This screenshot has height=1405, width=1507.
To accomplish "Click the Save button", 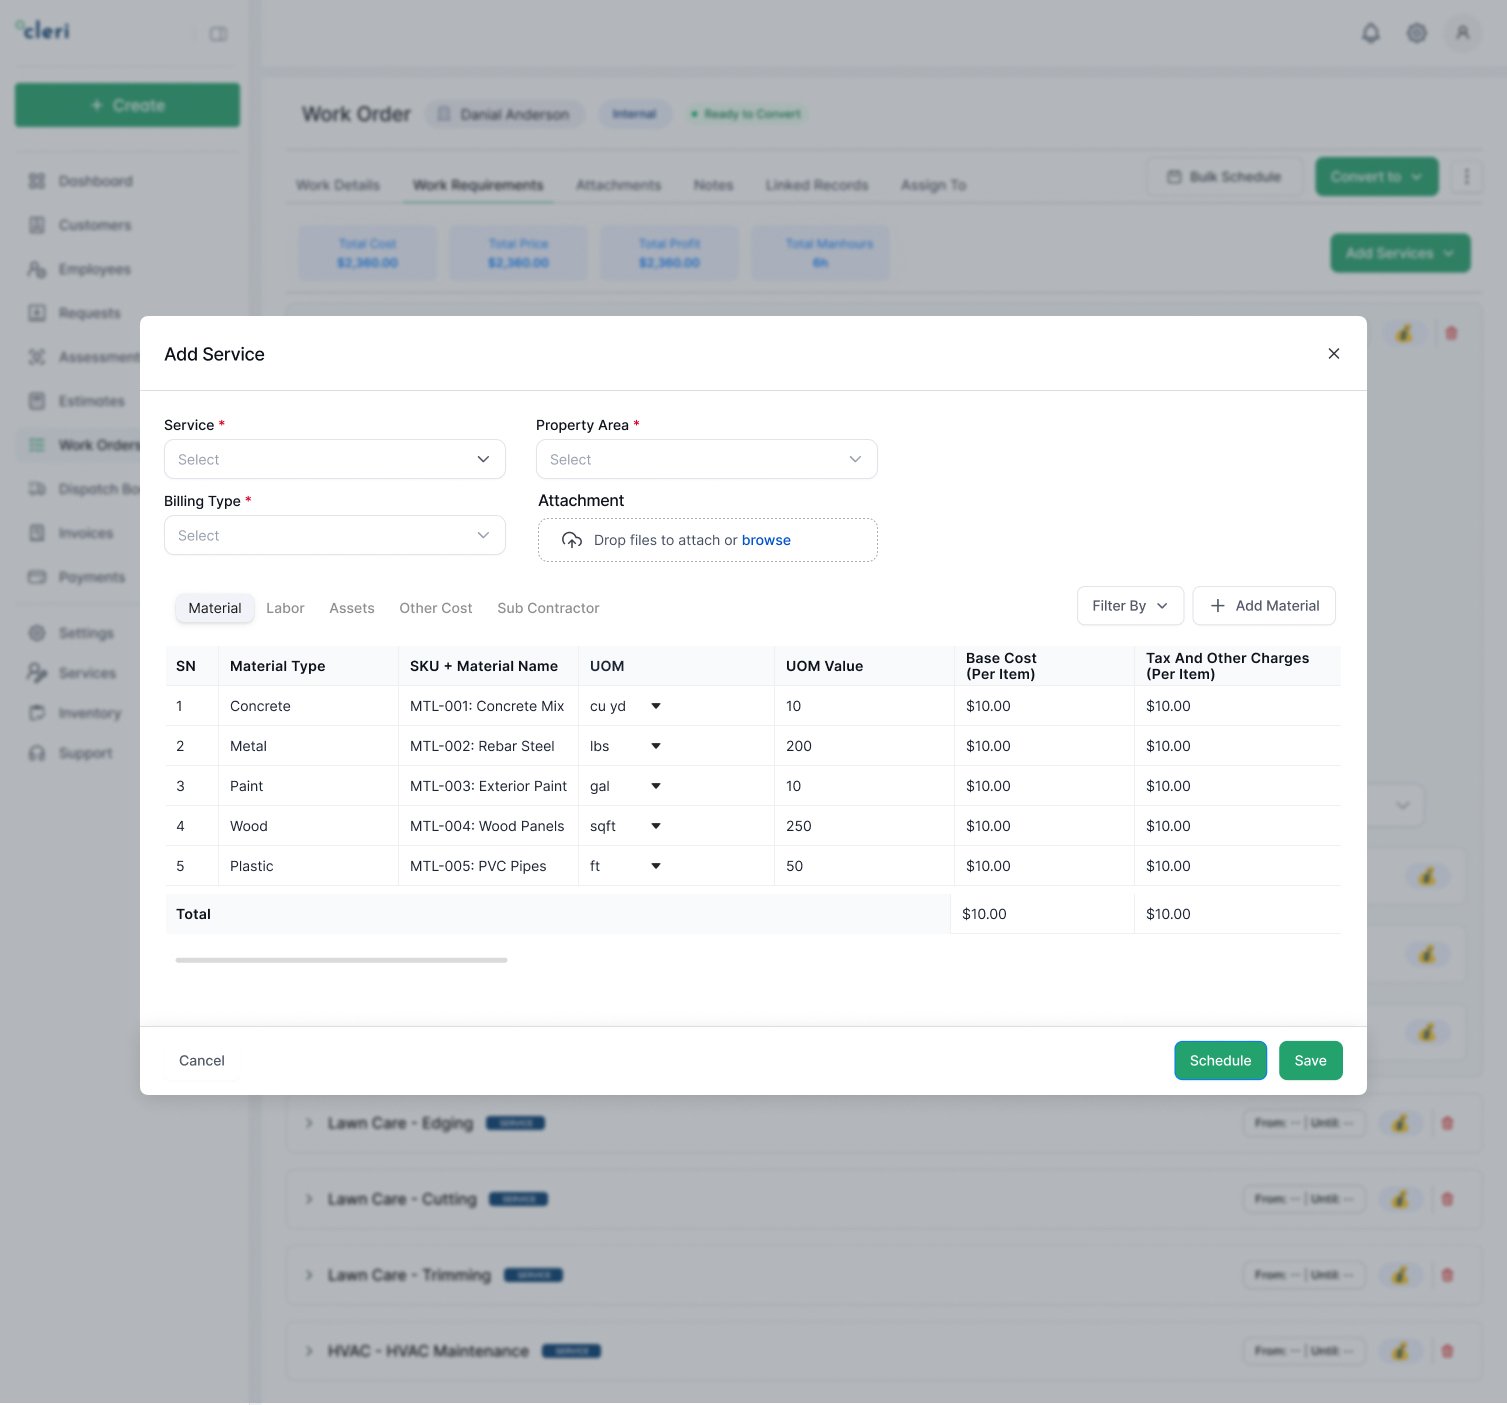I will pyautogui.click(x=1310, y=1060).
